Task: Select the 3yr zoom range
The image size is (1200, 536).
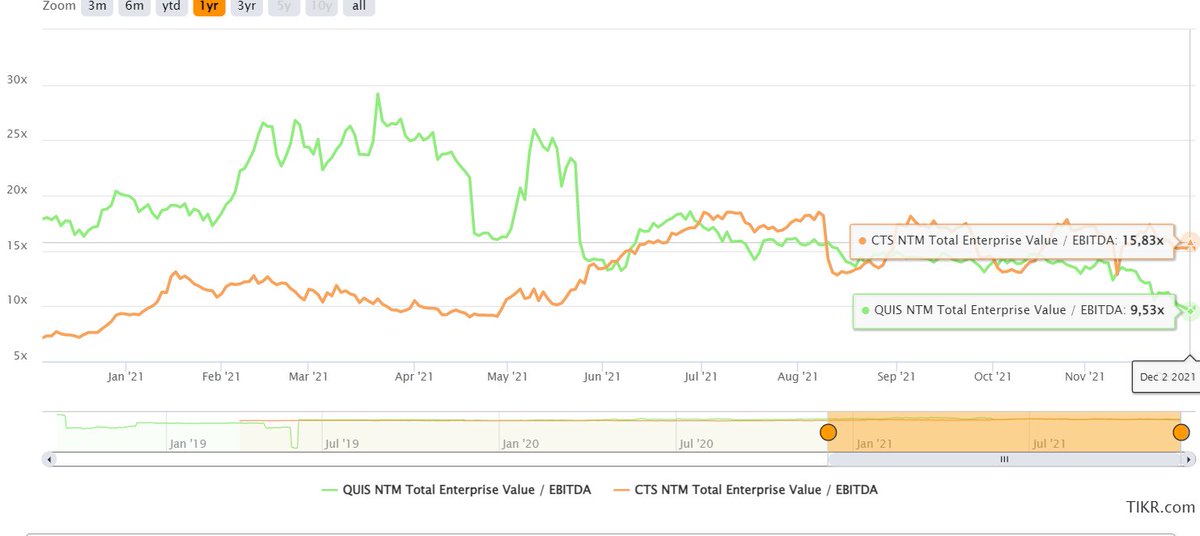Action: [x=246, y=7]
